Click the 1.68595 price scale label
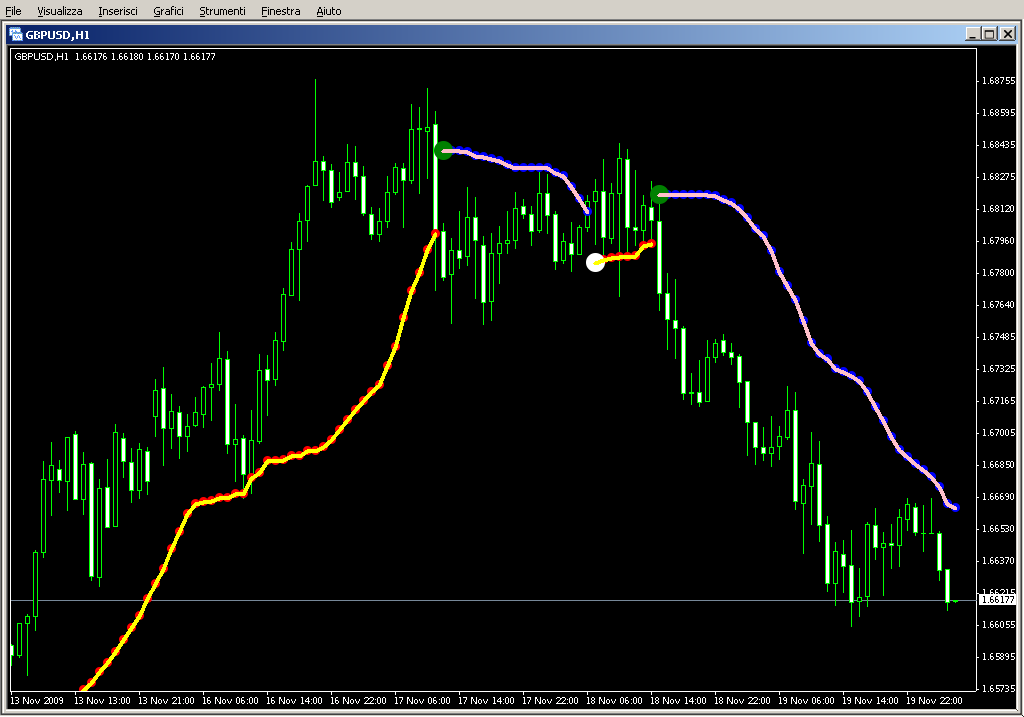 [x=999, y=113]
